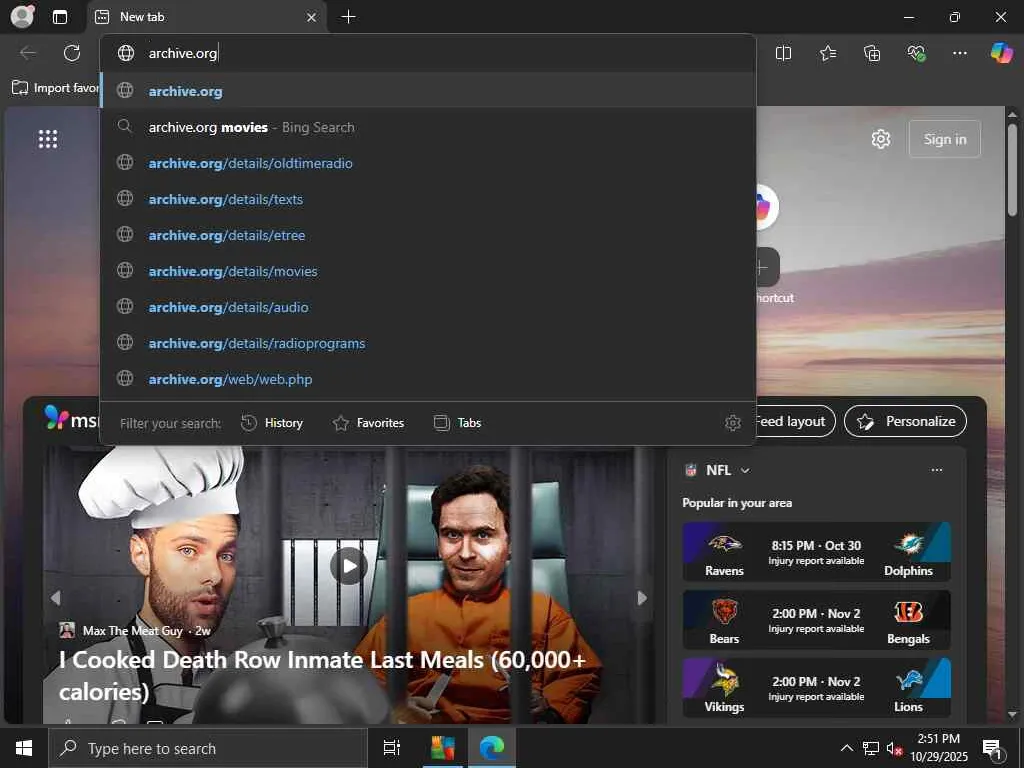Screen dimensions: 1024x768
Task: Open Task View on taskbar
Action: pyautogui.click(x=391, y=748)
